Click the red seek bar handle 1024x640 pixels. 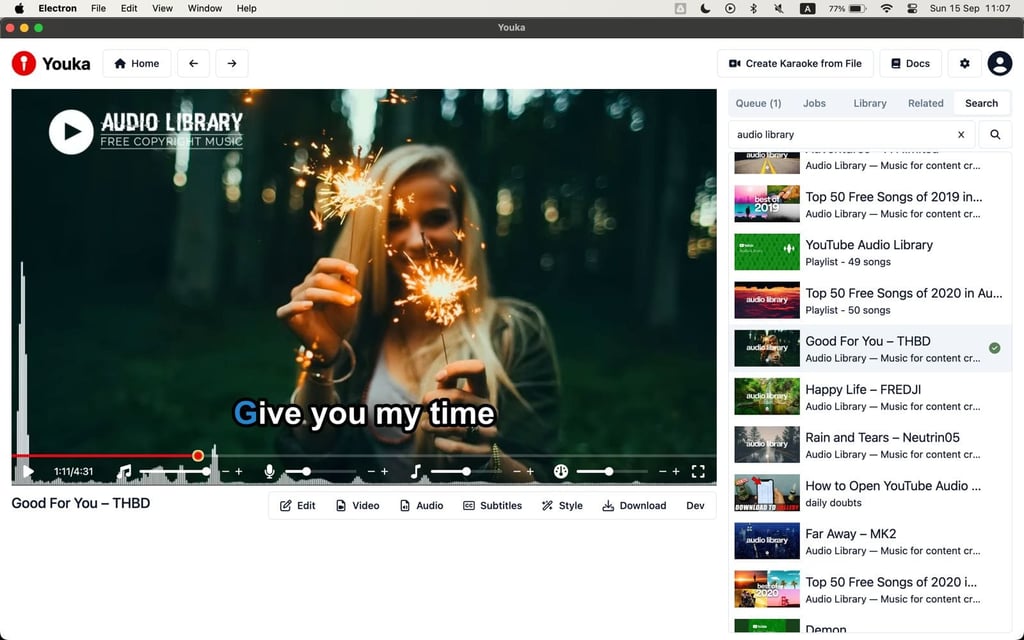(x=198, y=456)
